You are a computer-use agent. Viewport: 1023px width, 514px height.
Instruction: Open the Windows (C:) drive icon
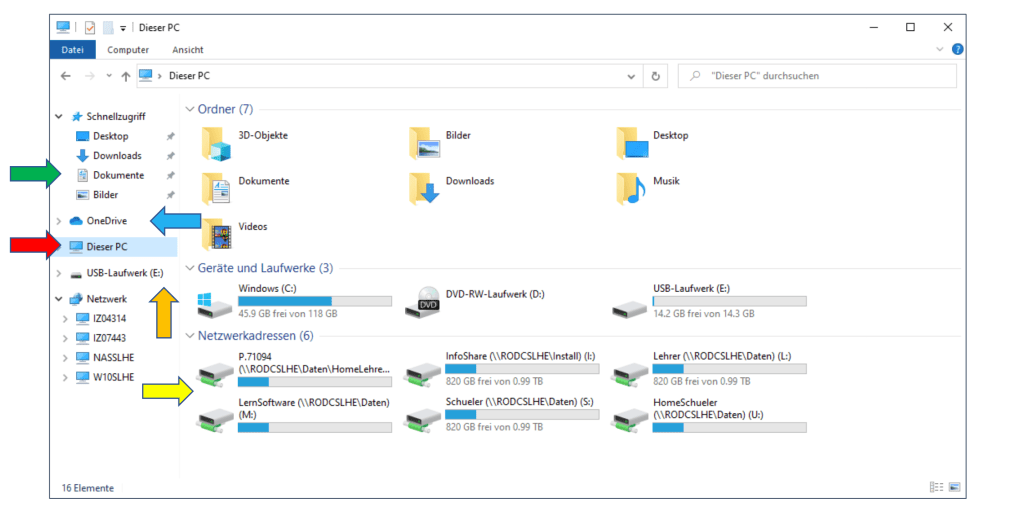[x=211, y=300]
